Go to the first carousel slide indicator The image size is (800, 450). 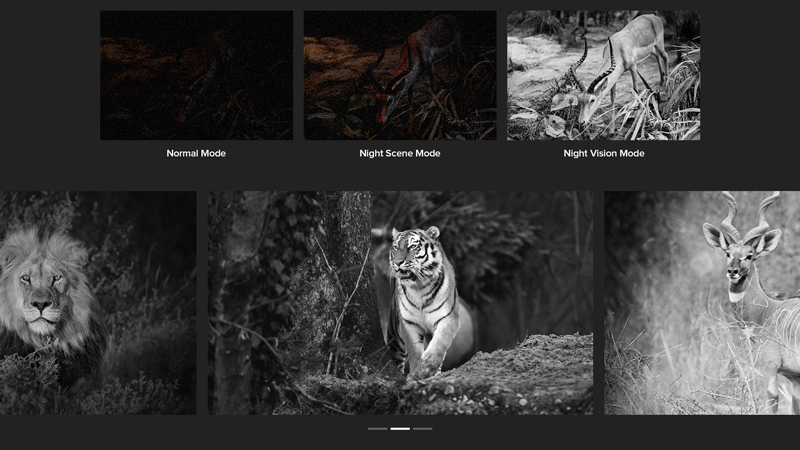point(377,428)
